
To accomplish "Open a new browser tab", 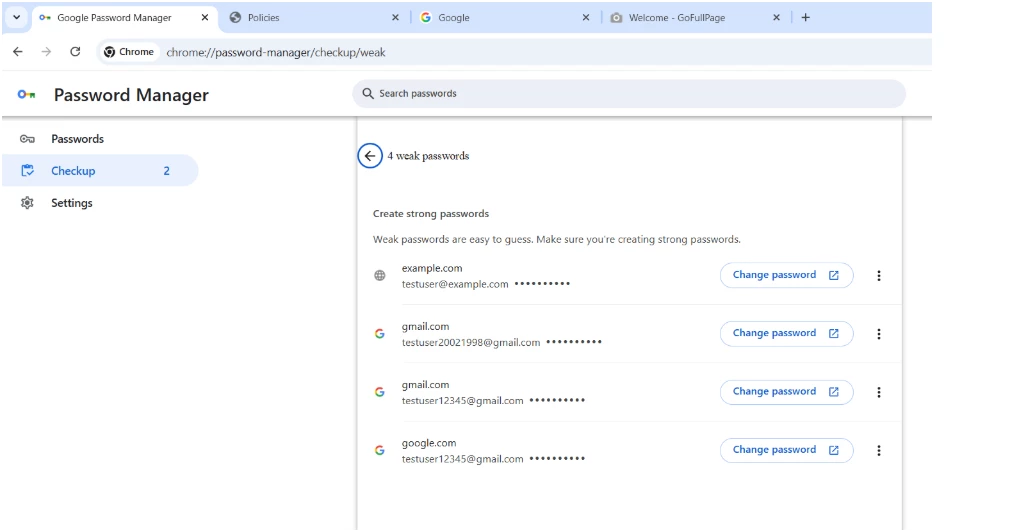I will coord(806,18).
